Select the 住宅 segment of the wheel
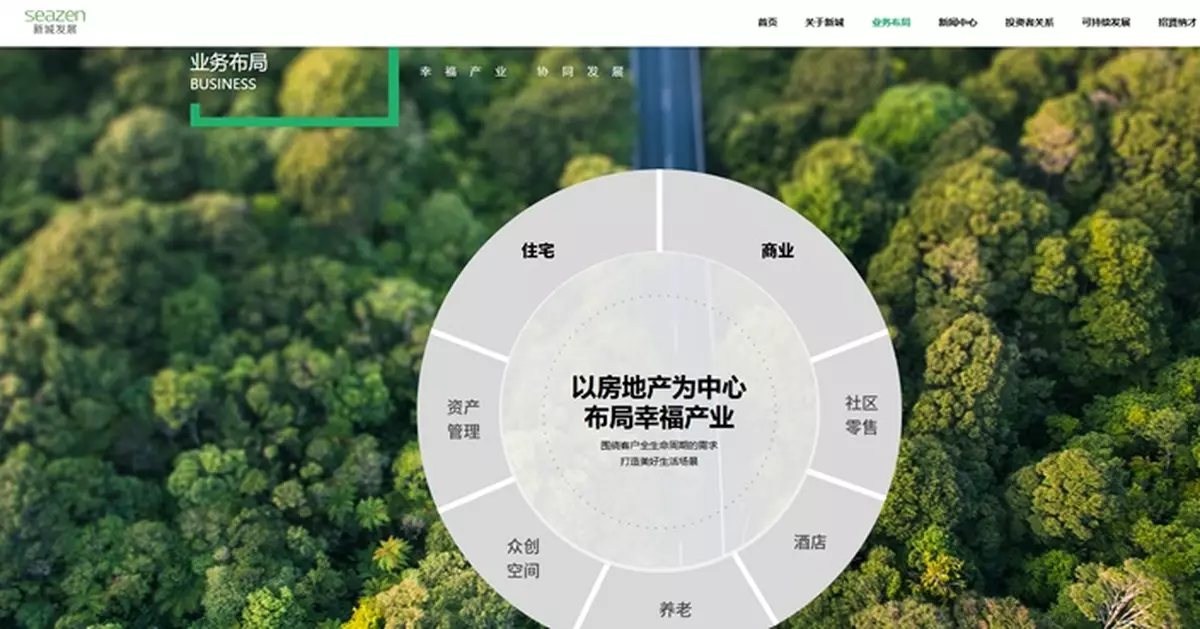Screen dimensions: 1200x629 click(x=537, y=251)
